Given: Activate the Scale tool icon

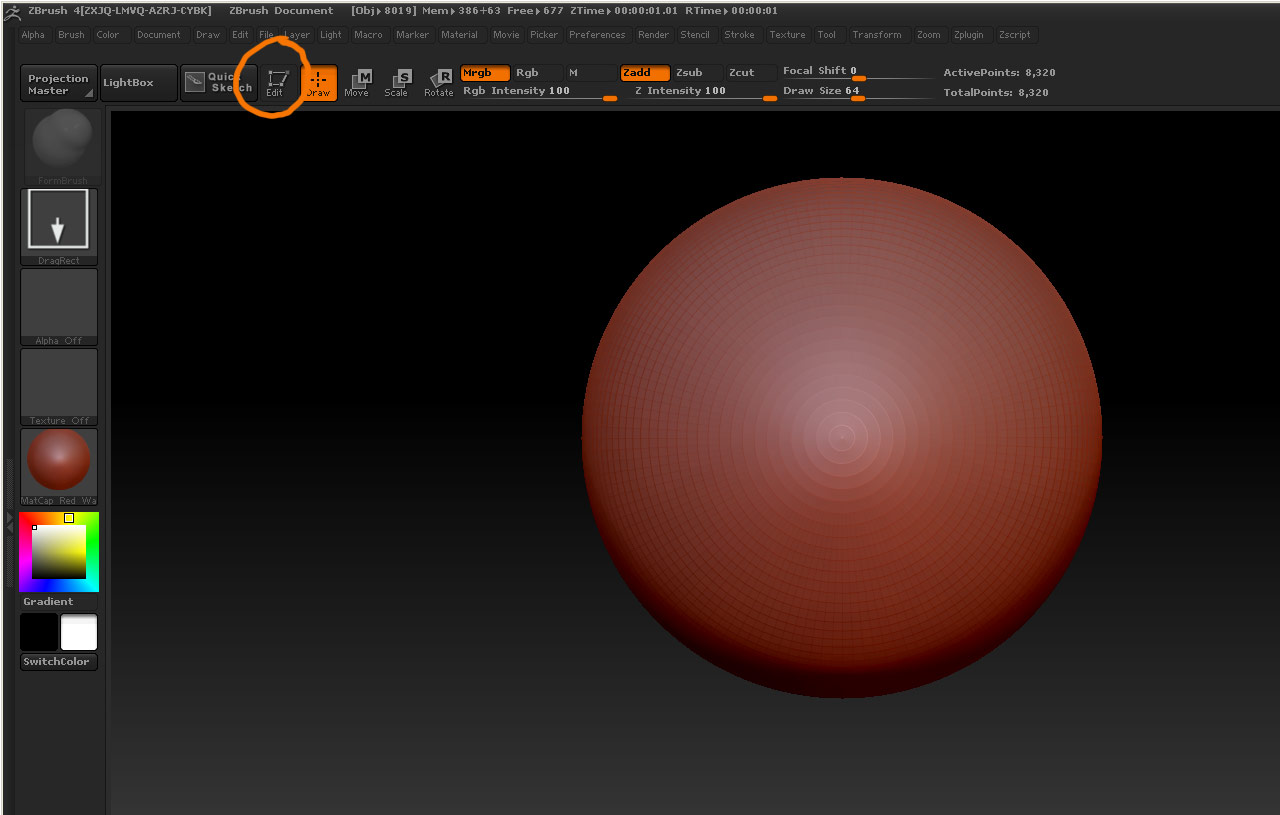Looking at the screenshot, I should pyautogui.click(x=398, y=82).
